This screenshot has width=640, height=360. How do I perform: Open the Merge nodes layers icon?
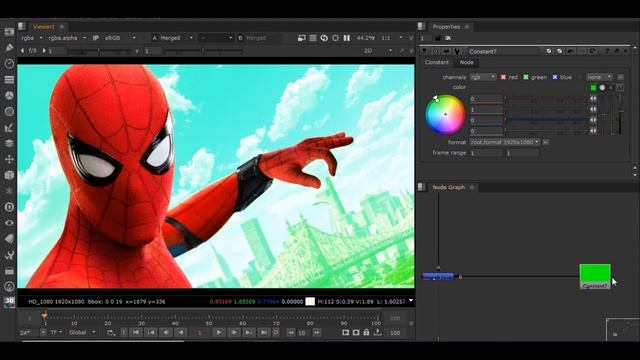click(x=9, y=143)
